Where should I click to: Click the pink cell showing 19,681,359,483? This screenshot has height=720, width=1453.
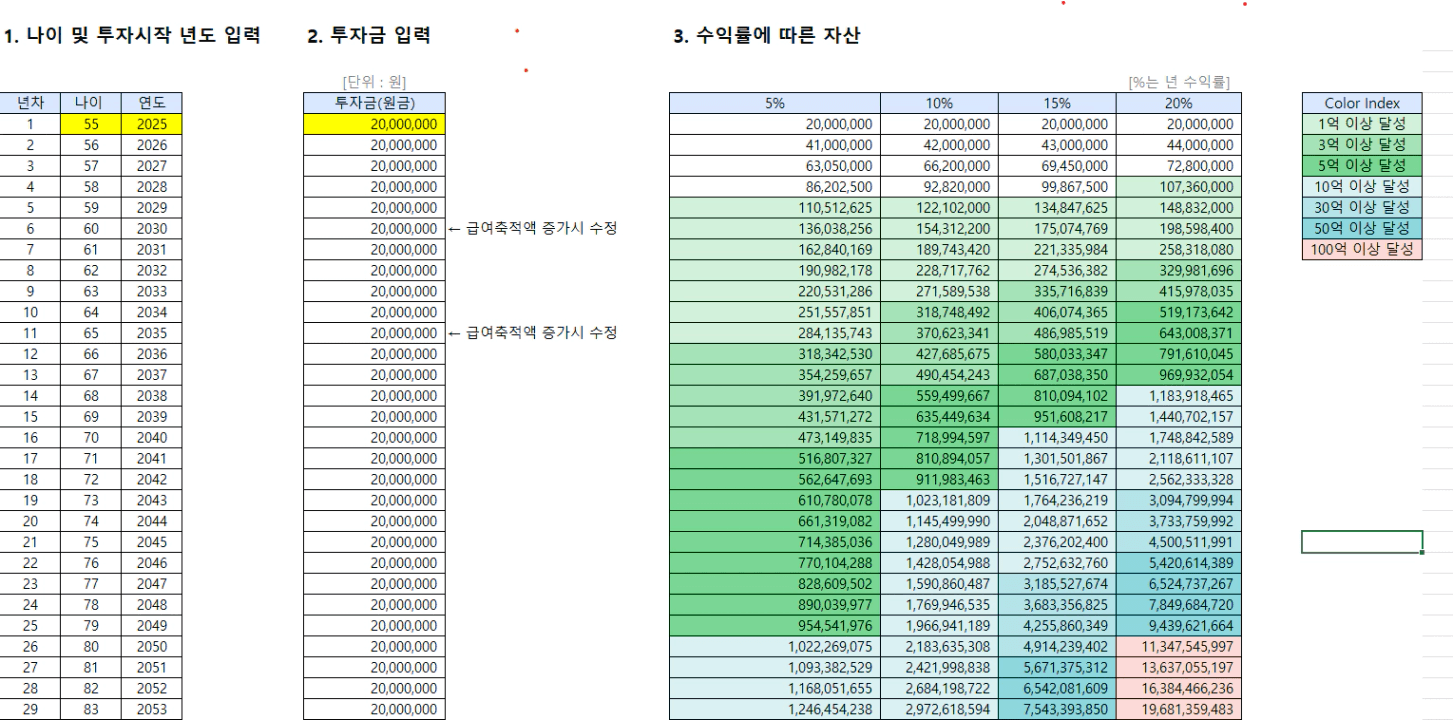coord(1179,709)
